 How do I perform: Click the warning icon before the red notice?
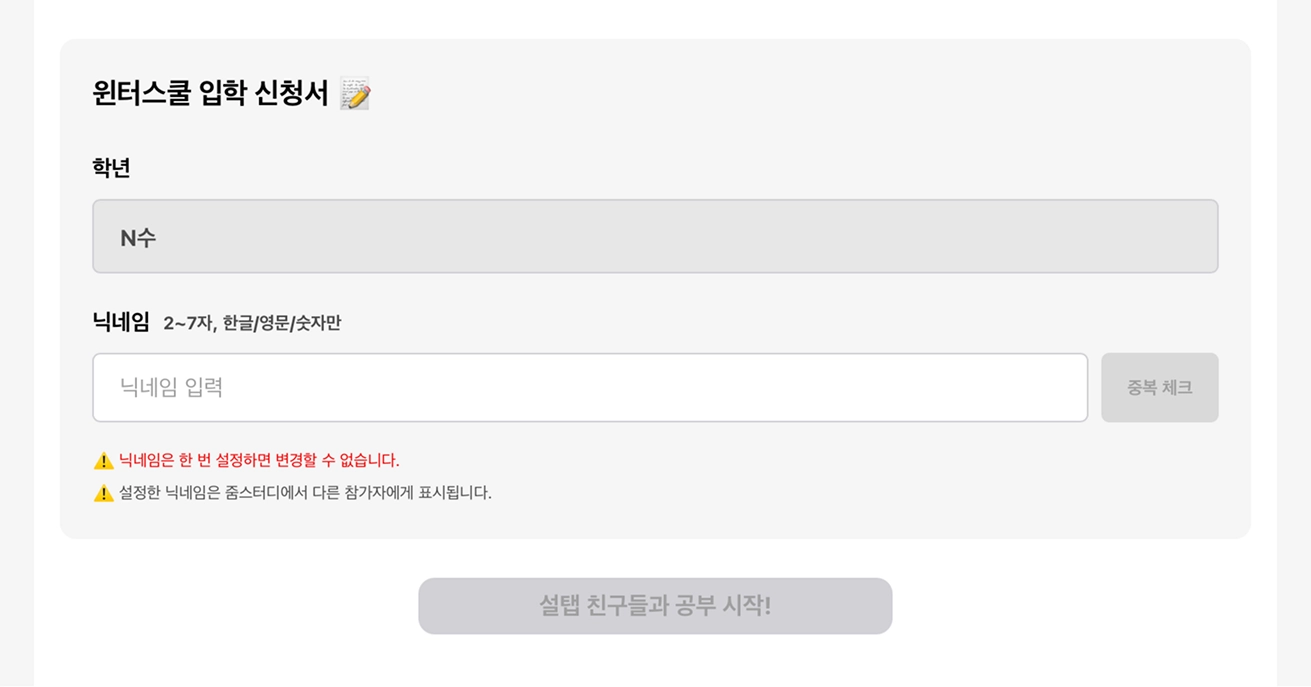pyautogui.click(x=103, y=461)
